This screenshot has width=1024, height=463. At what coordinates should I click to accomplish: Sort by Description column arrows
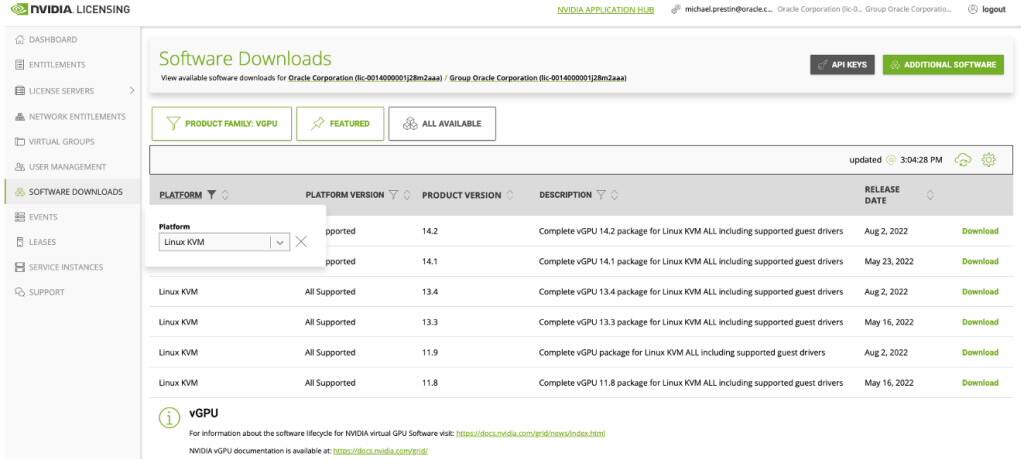615,195
